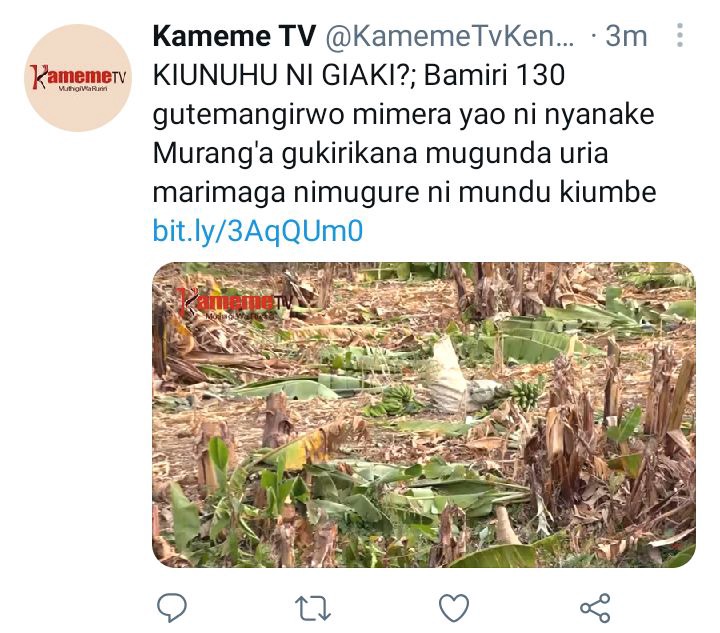The height and width of the screenshot is (633, 720).
Task: Open the share icon options
Action: [596, 608]
